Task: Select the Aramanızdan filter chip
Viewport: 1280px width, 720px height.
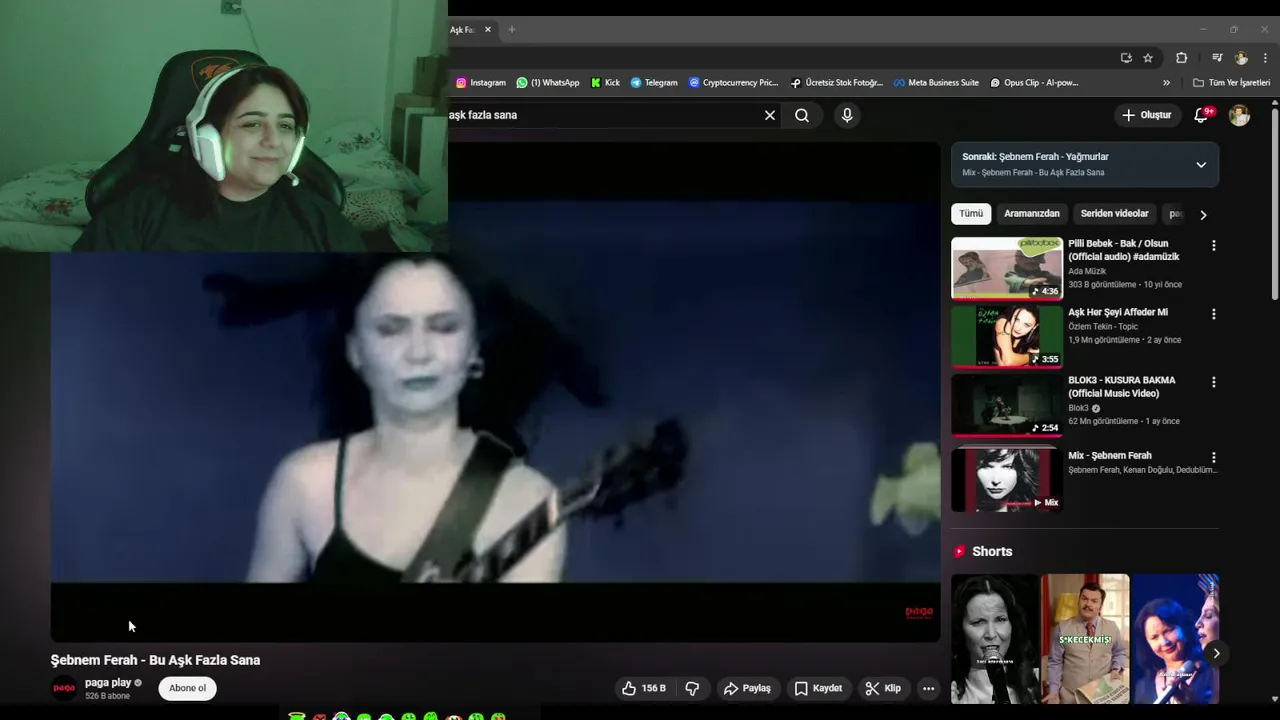Action: click(x=1032, y=214)
